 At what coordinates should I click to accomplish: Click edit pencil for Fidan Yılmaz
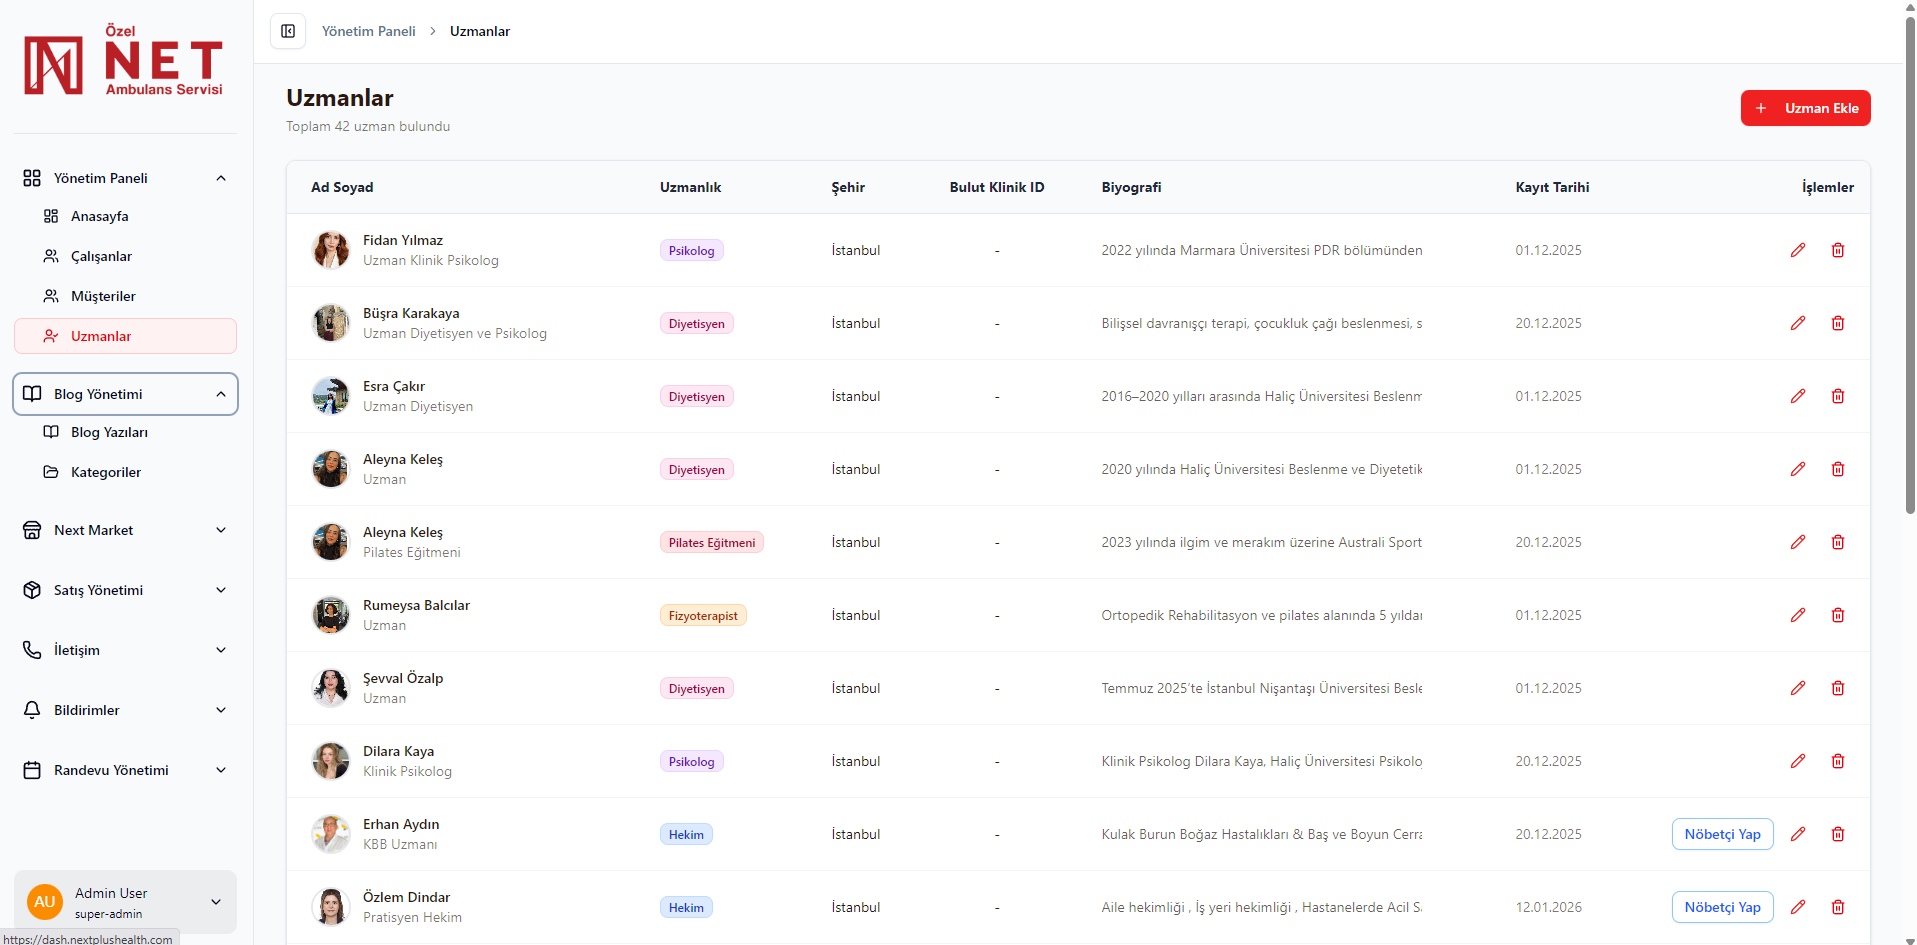(x=1797, y=250)
